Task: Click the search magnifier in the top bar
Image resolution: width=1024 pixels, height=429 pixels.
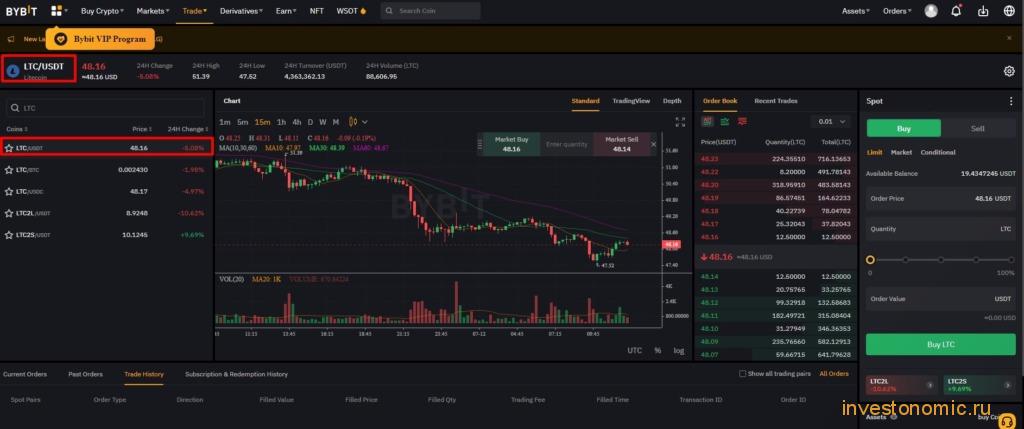Action: pyautogui.click(x=389, y=11)
